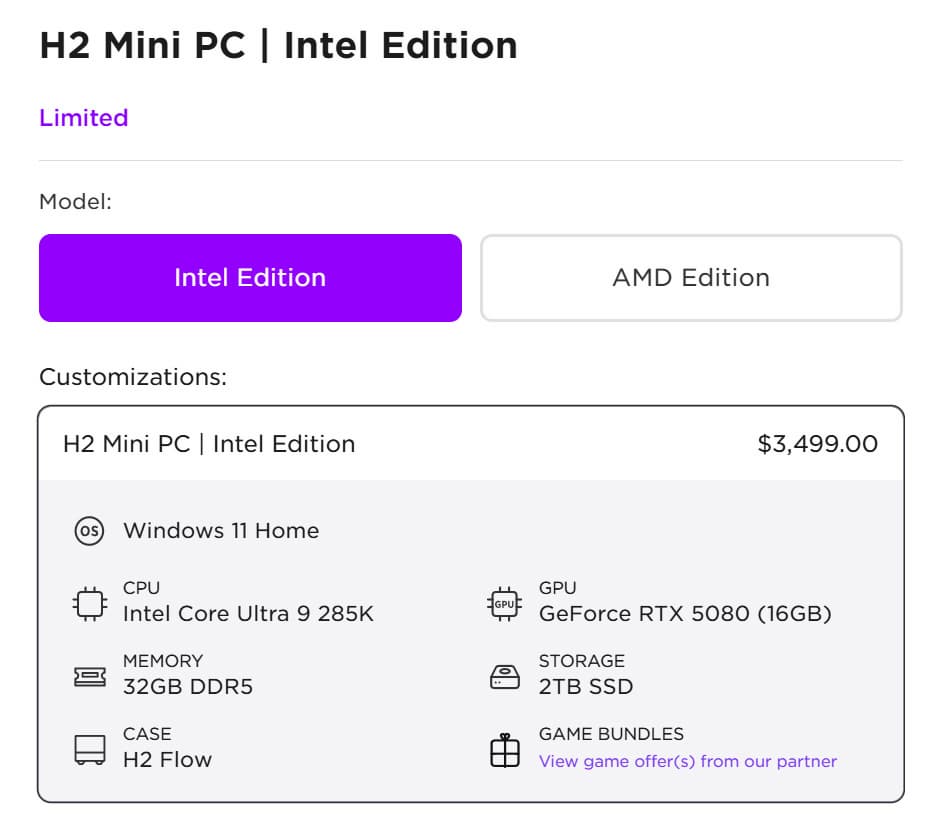
Task: Click the Windows 11 Home text
Action: 221,531
